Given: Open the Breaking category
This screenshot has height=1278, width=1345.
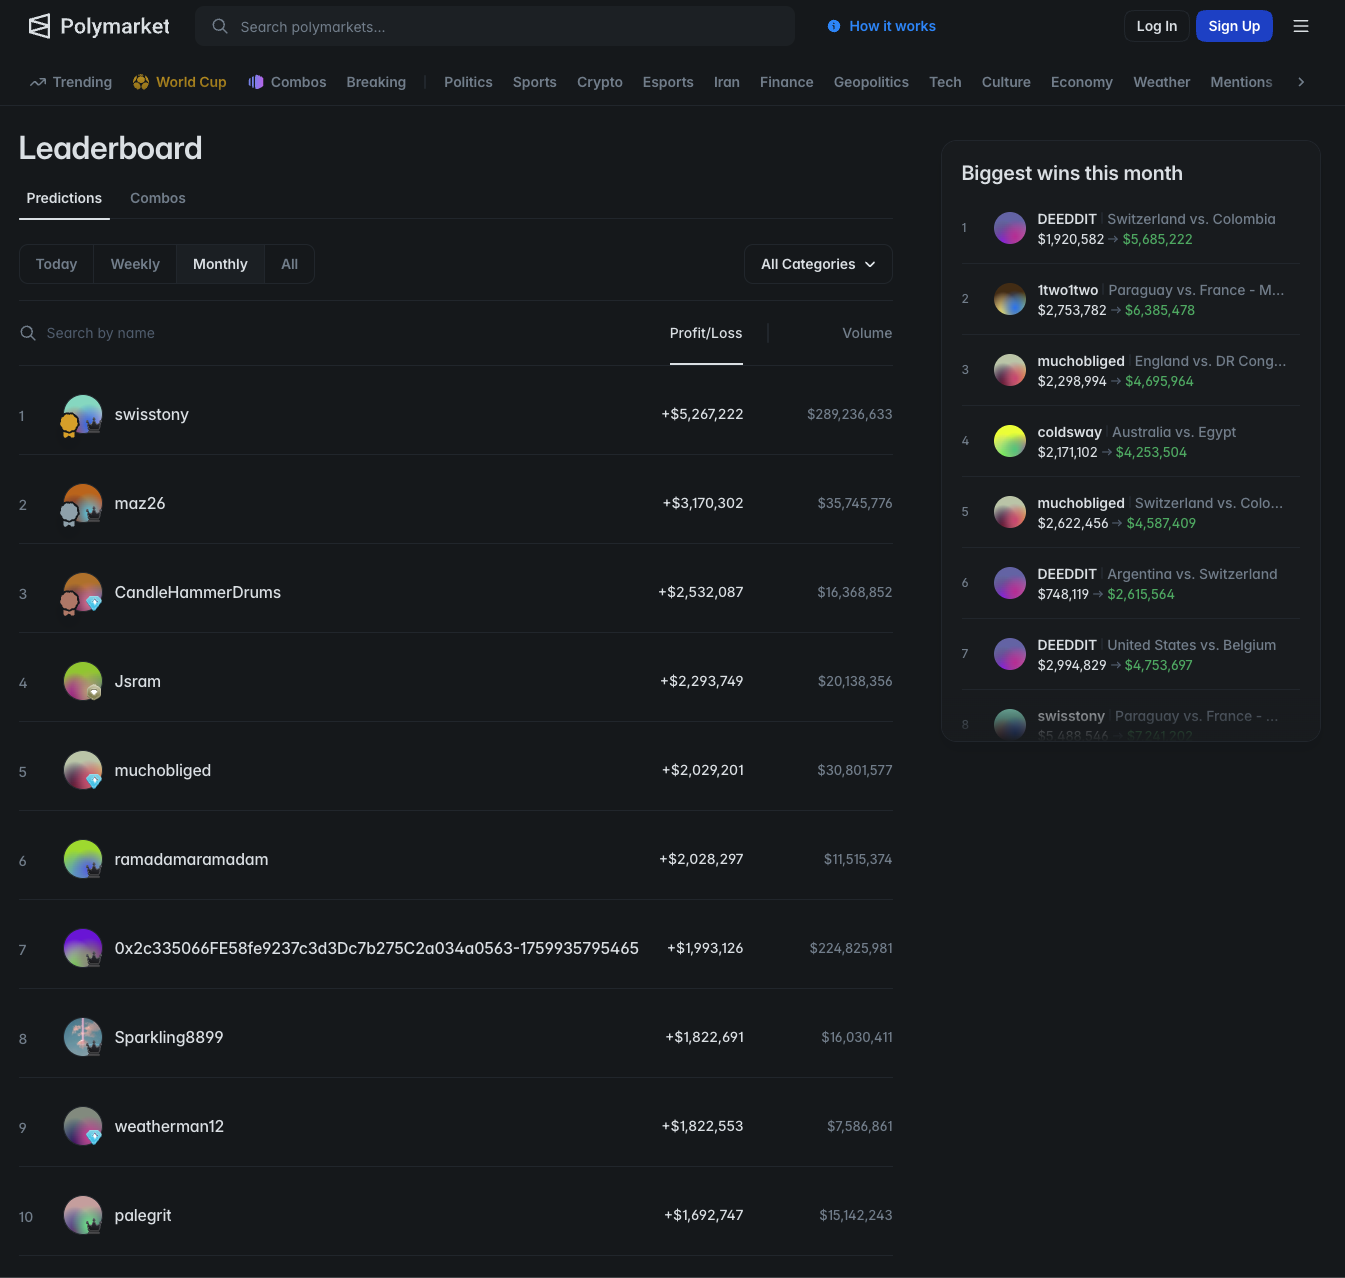Looking at the screenshot, I should 376,82.
